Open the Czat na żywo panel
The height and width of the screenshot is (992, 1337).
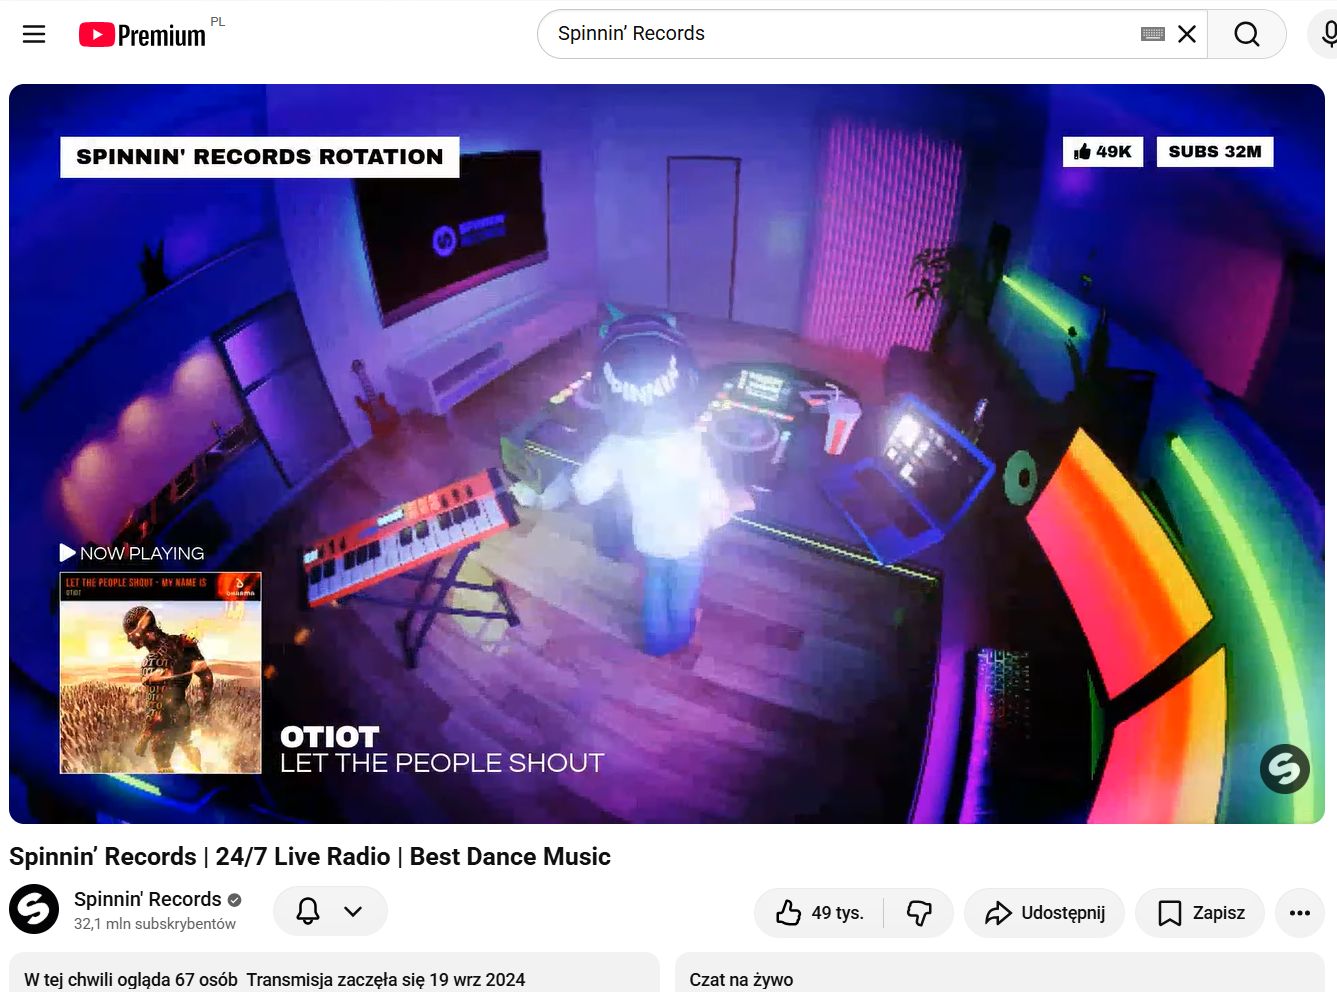1000,973
